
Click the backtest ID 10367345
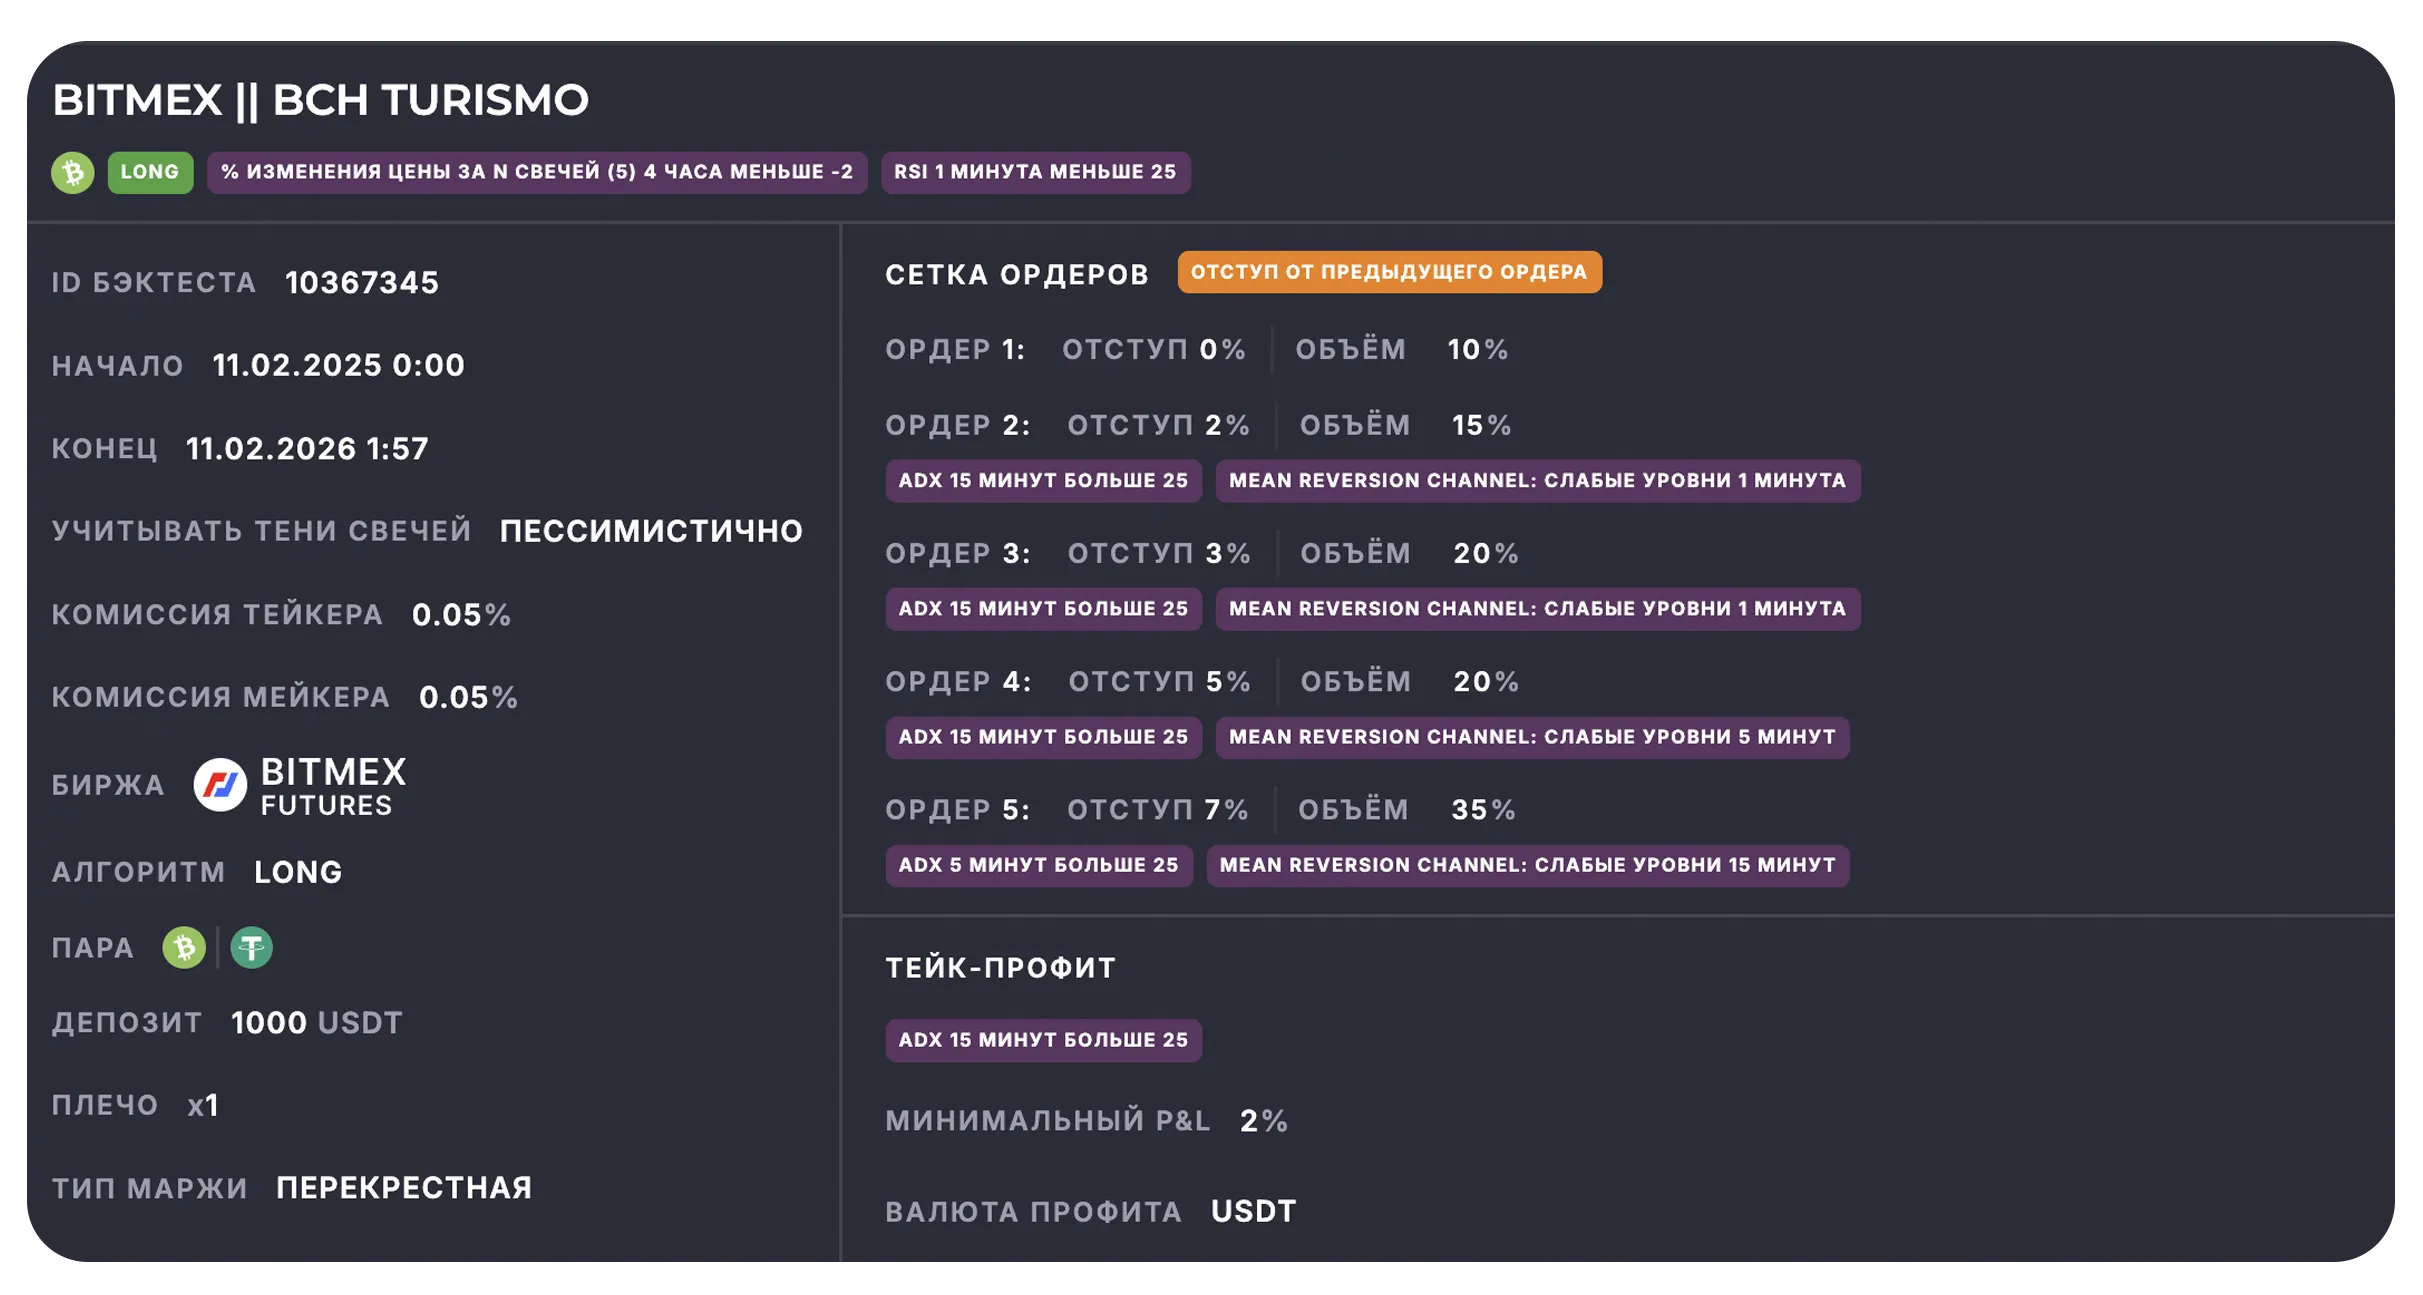361,282
